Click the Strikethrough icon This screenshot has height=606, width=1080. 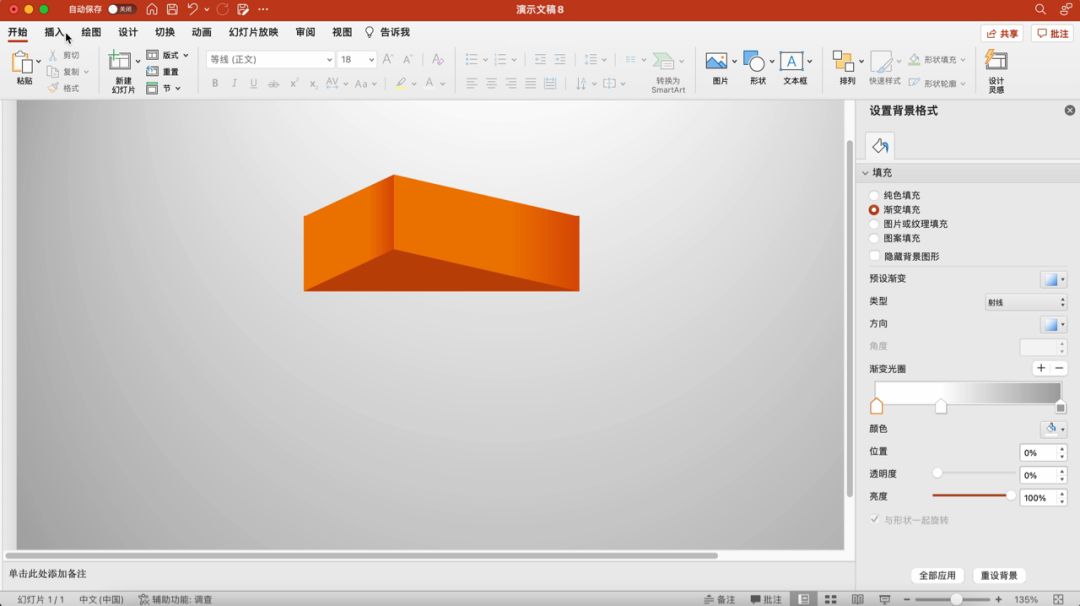coord(273,83)
